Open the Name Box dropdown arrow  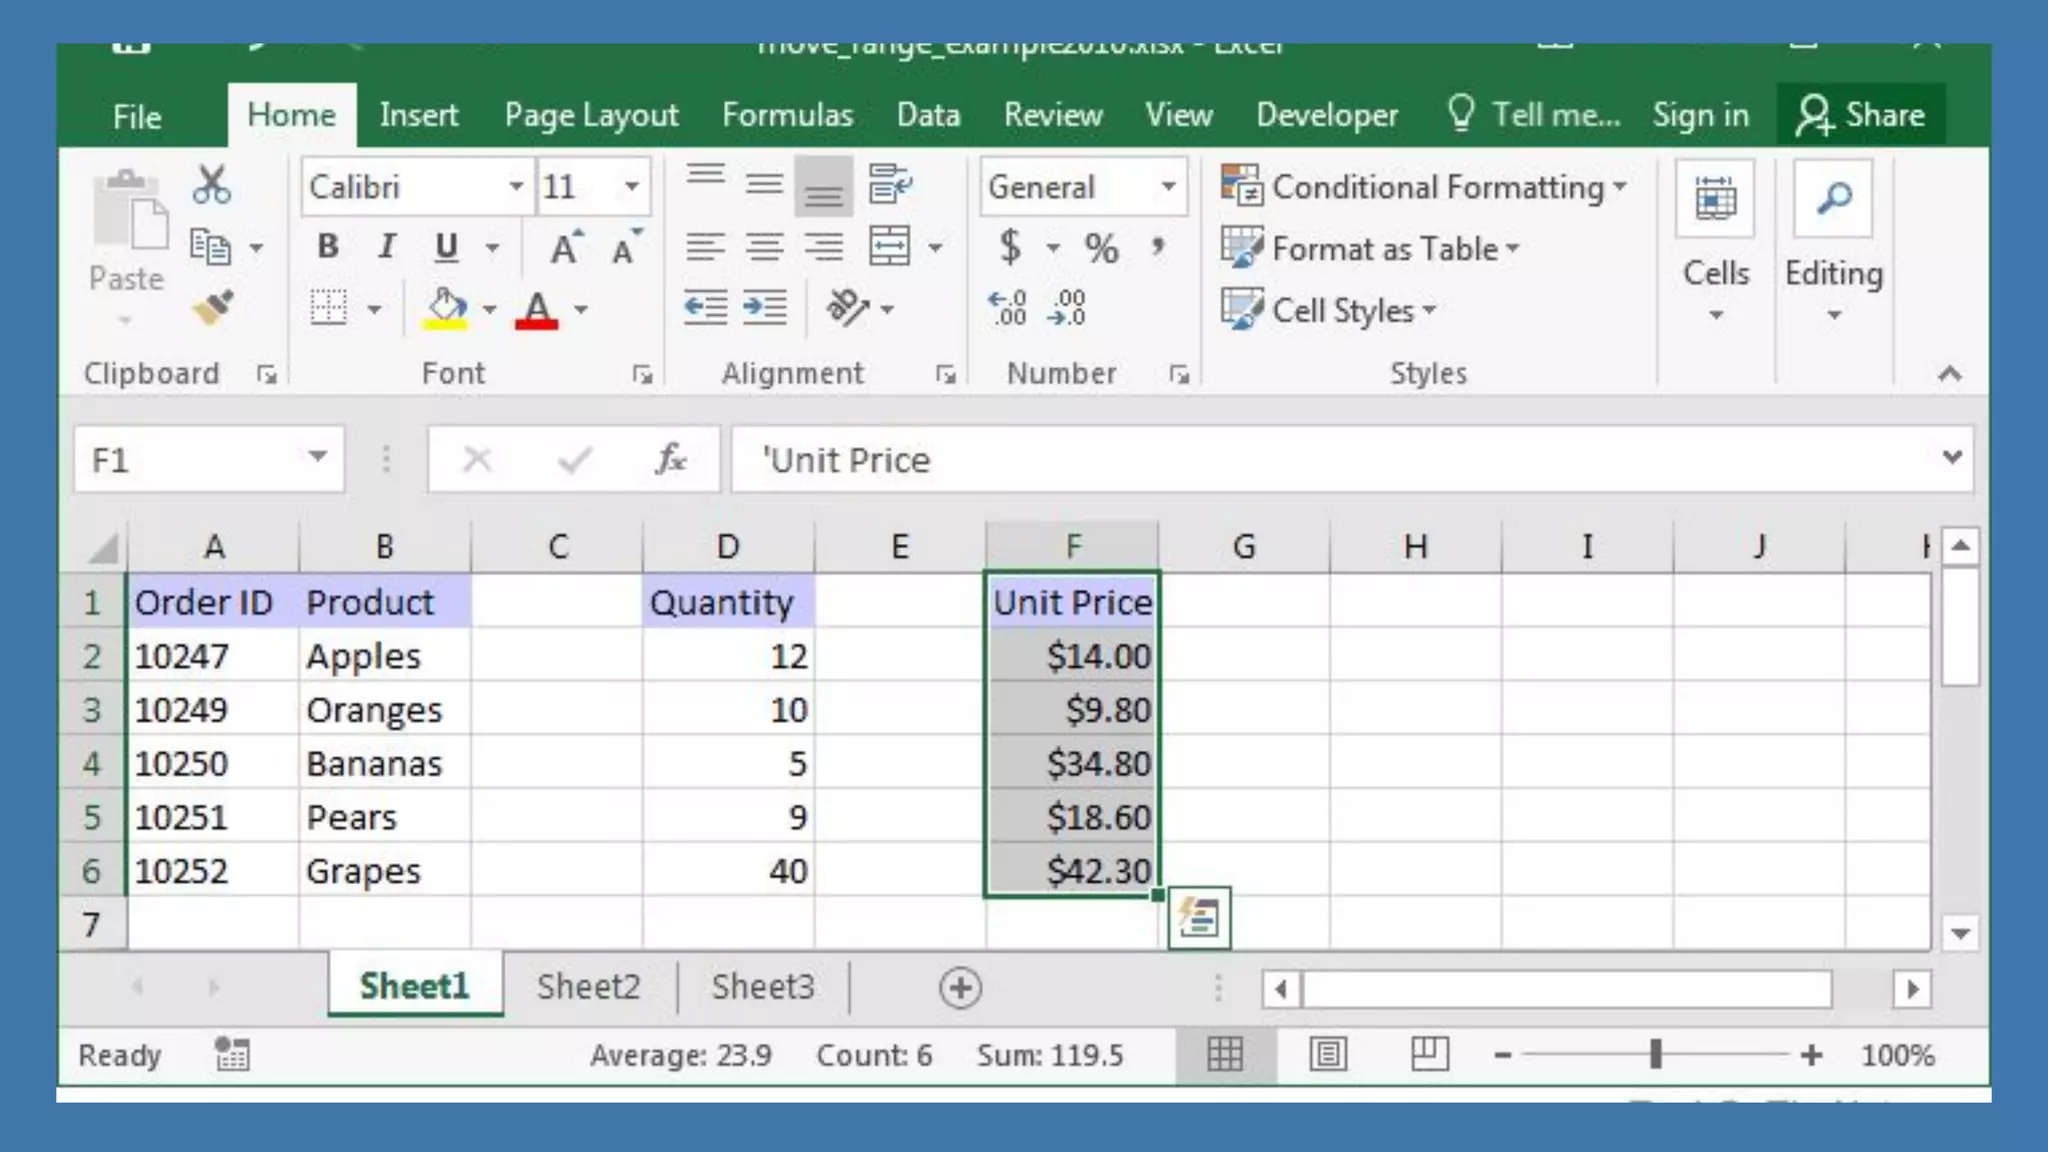point(317,458)
